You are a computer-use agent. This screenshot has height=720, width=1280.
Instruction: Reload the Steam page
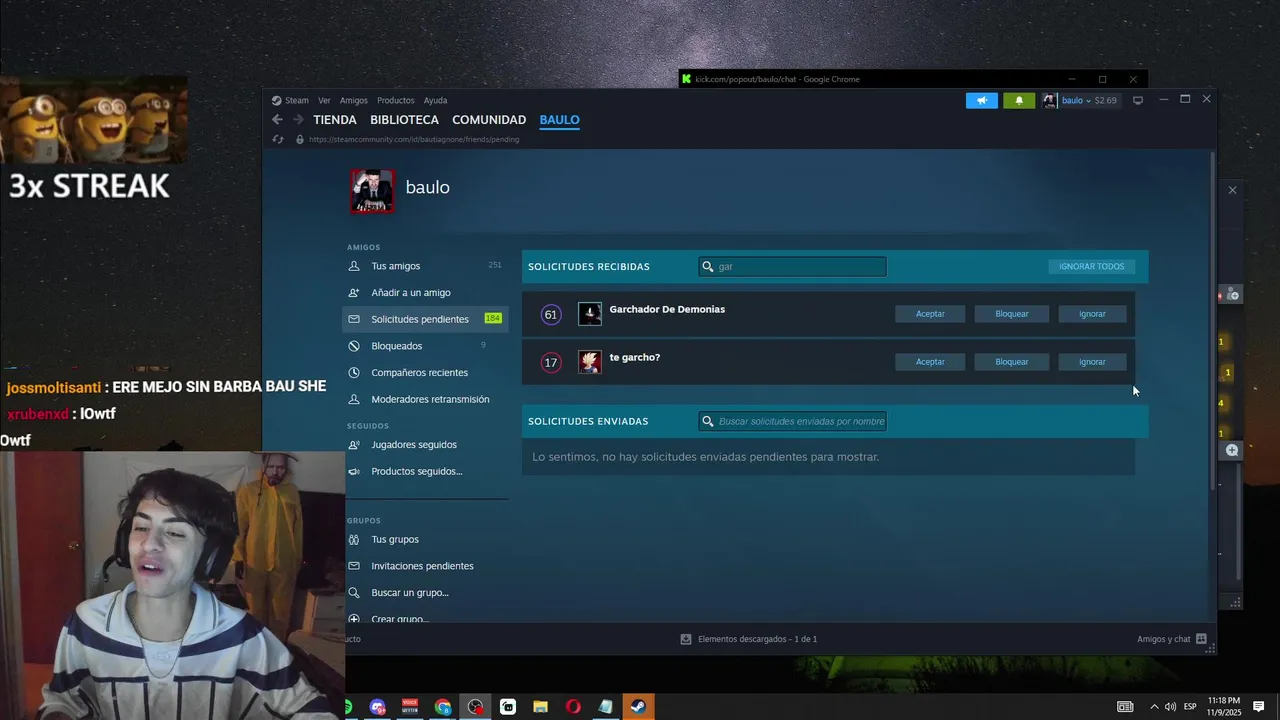[278, 139]
